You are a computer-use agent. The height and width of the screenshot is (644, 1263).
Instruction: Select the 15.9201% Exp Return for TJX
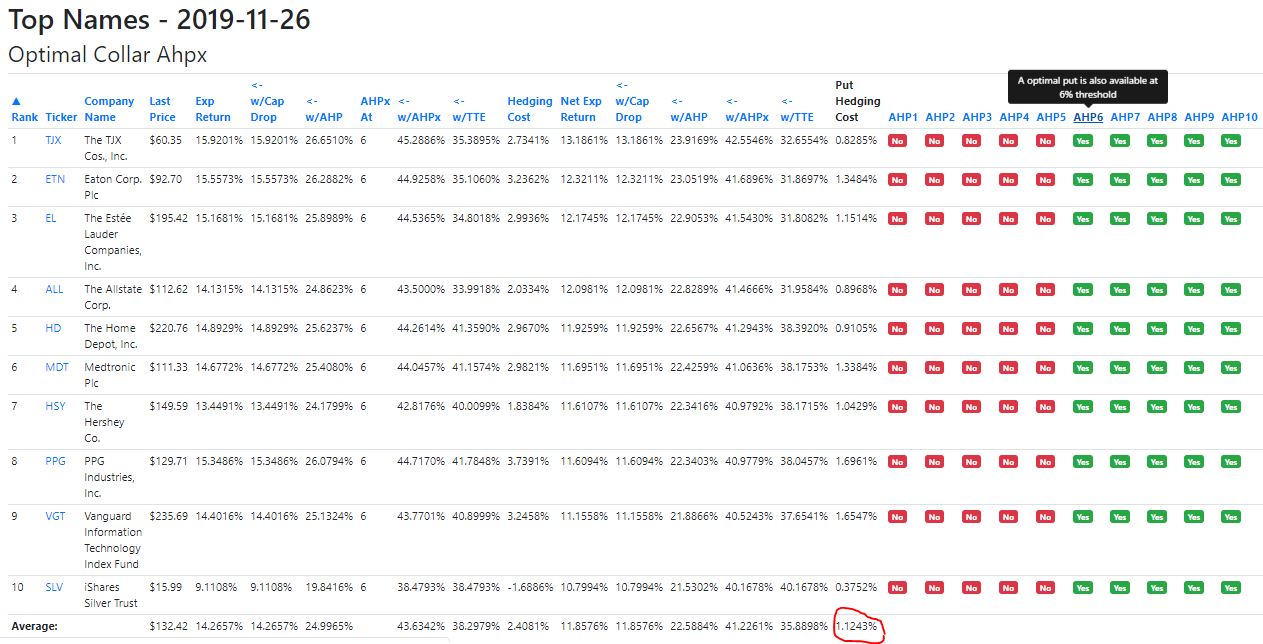point(218,140)
